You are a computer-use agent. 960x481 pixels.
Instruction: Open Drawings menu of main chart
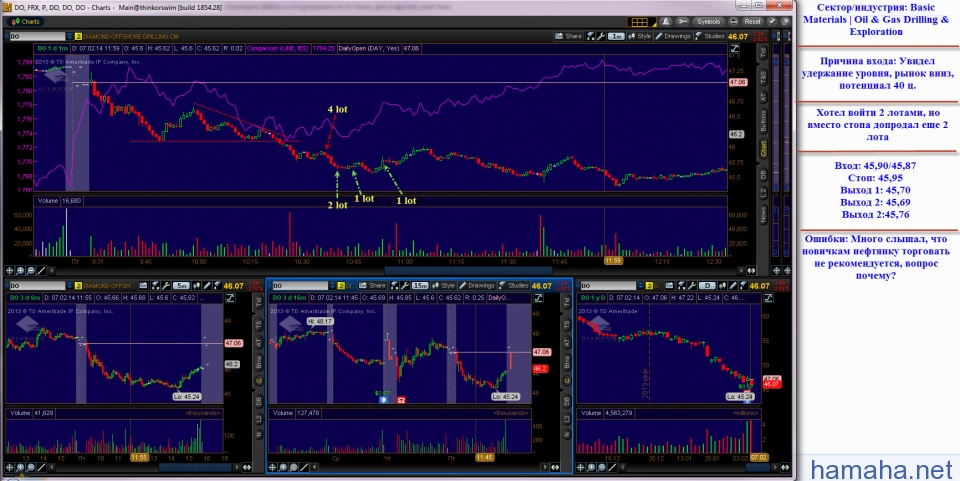coord(673,36)
